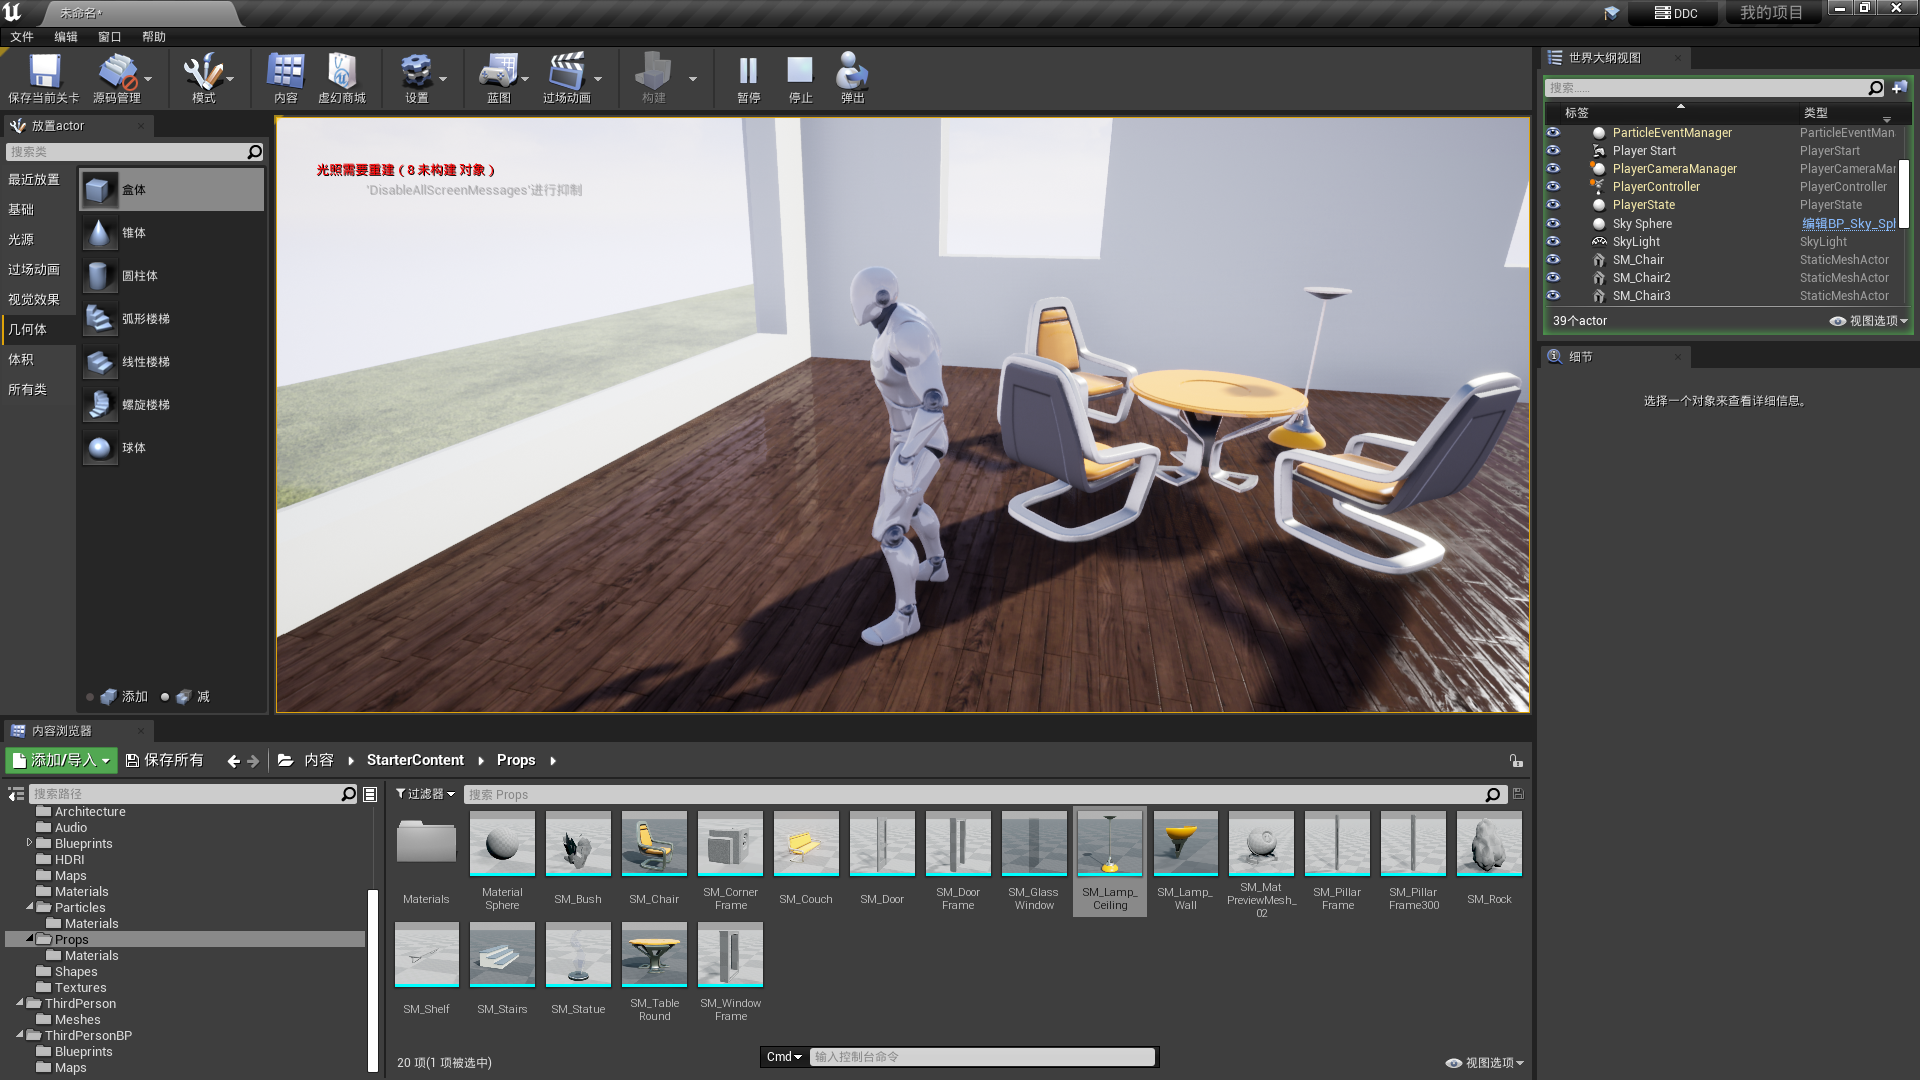Collapse the Props folder tree node
Image resolution: width=1920 pixels, height=1080 pixels.
[30, 938]
